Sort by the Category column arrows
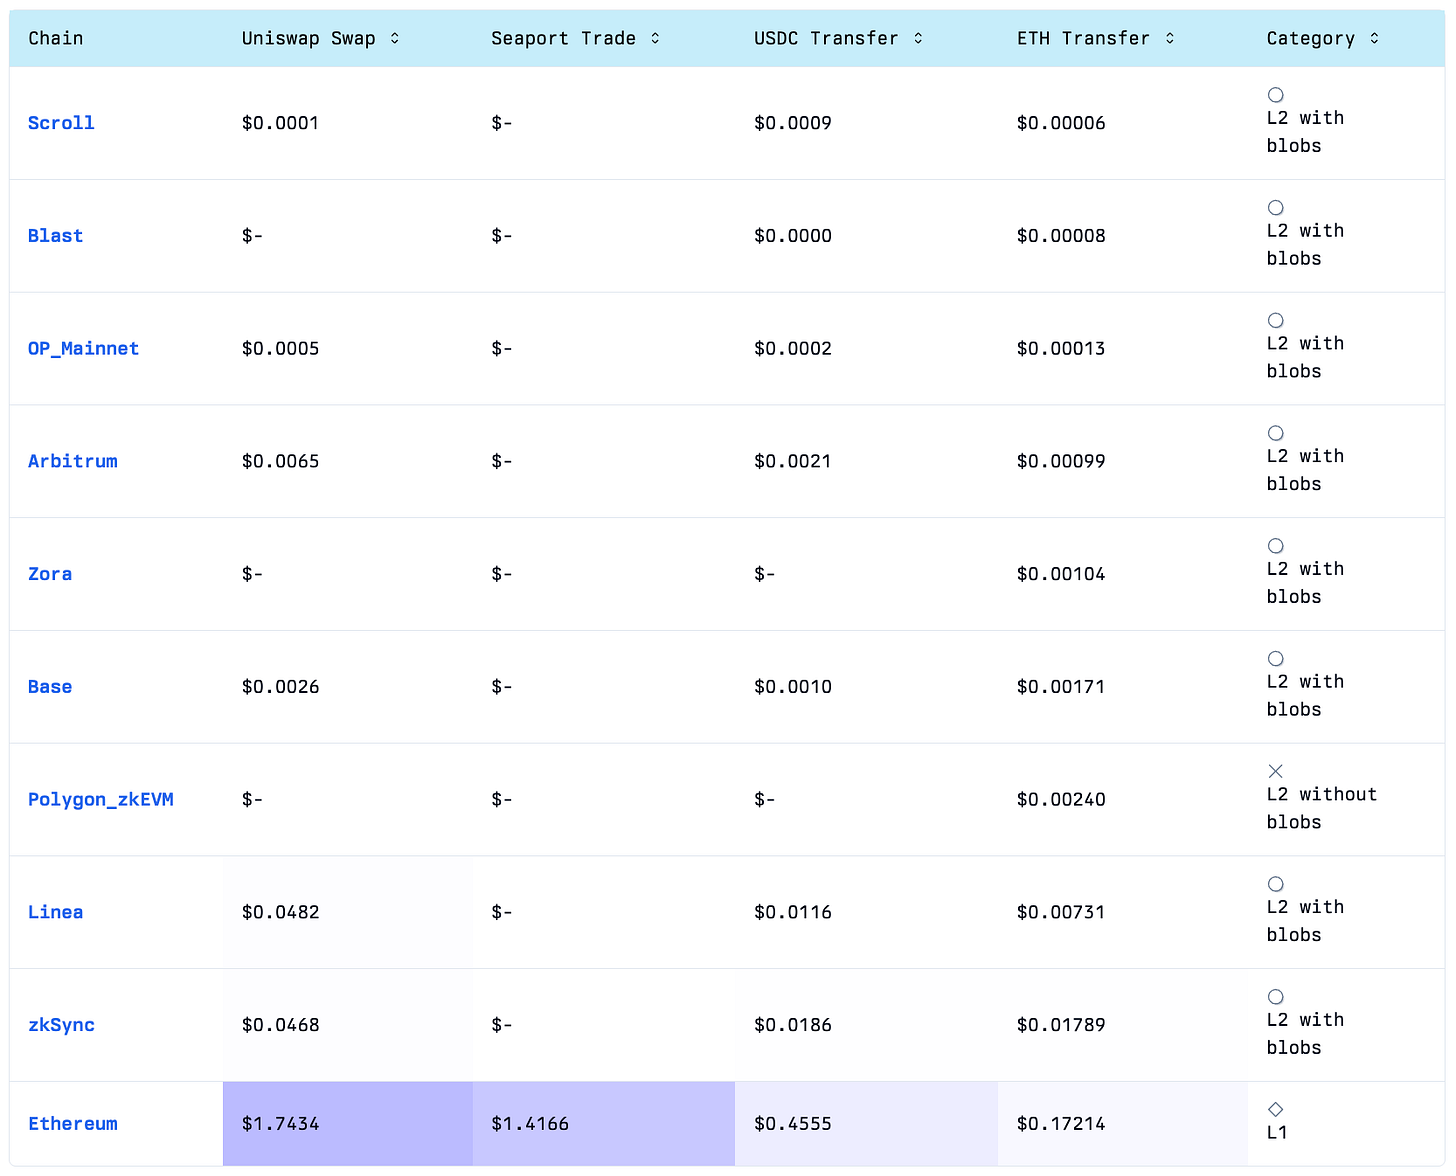Viewport: 1456px width, 1176px height. click(x=1375, y=38)
